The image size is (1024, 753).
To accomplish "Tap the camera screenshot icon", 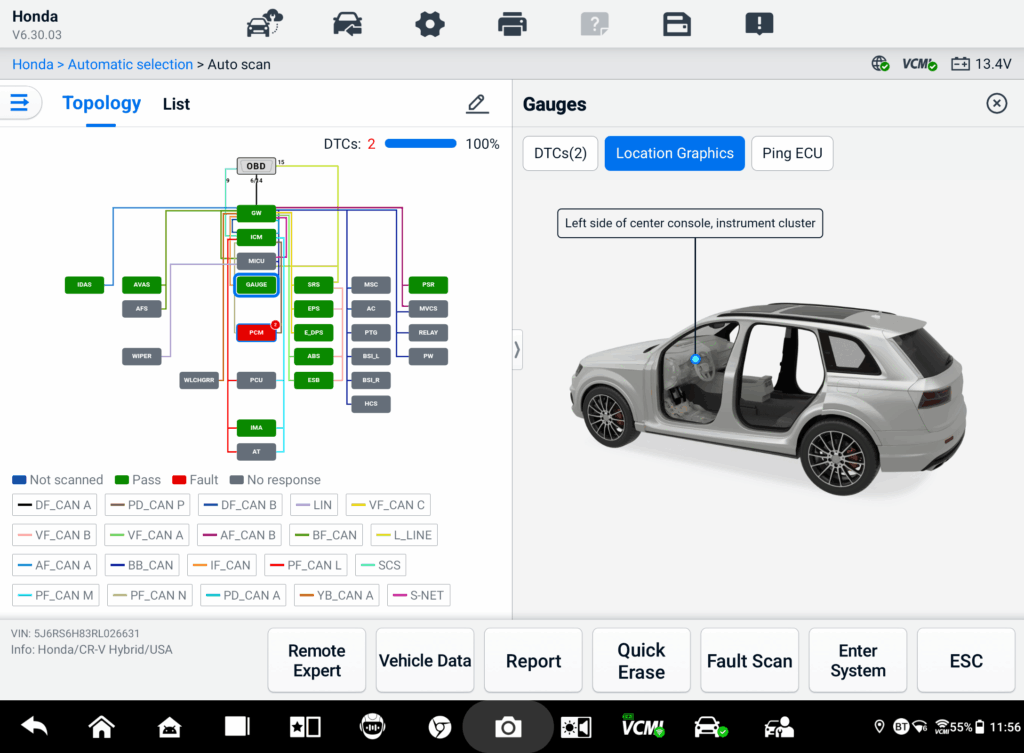I will (508, 727).
